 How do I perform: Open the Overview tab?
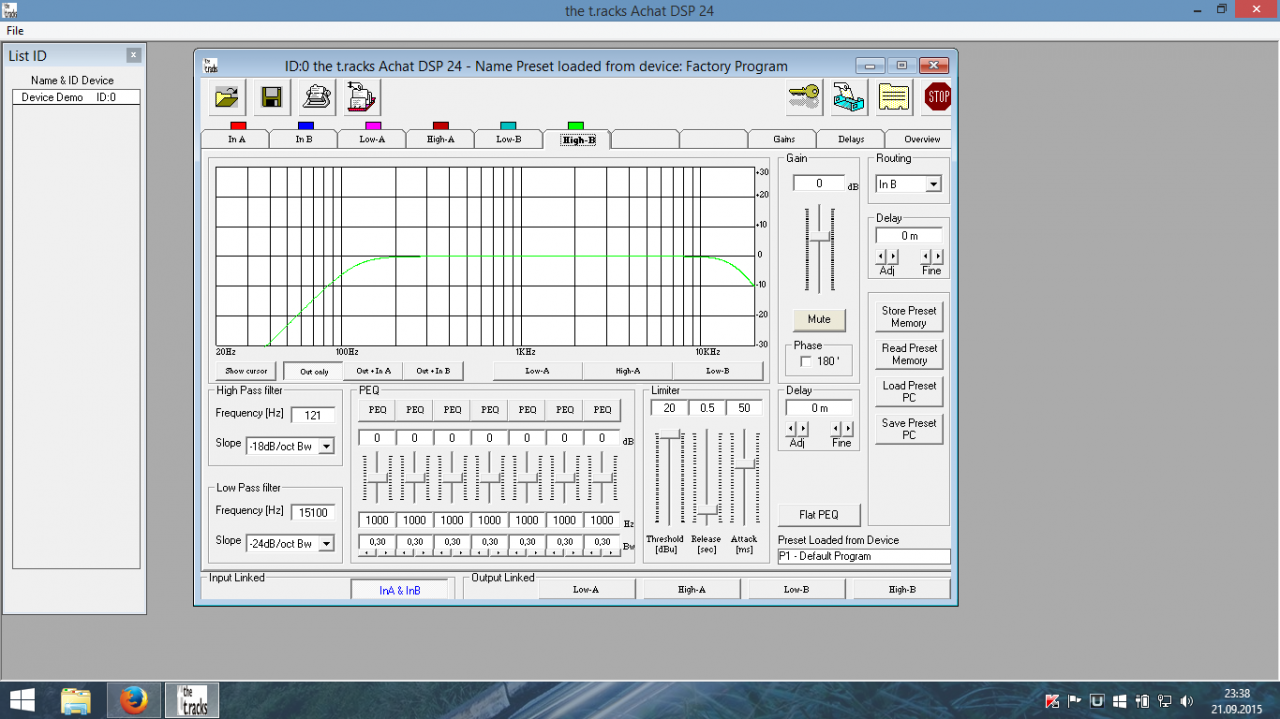click(921, 139)
